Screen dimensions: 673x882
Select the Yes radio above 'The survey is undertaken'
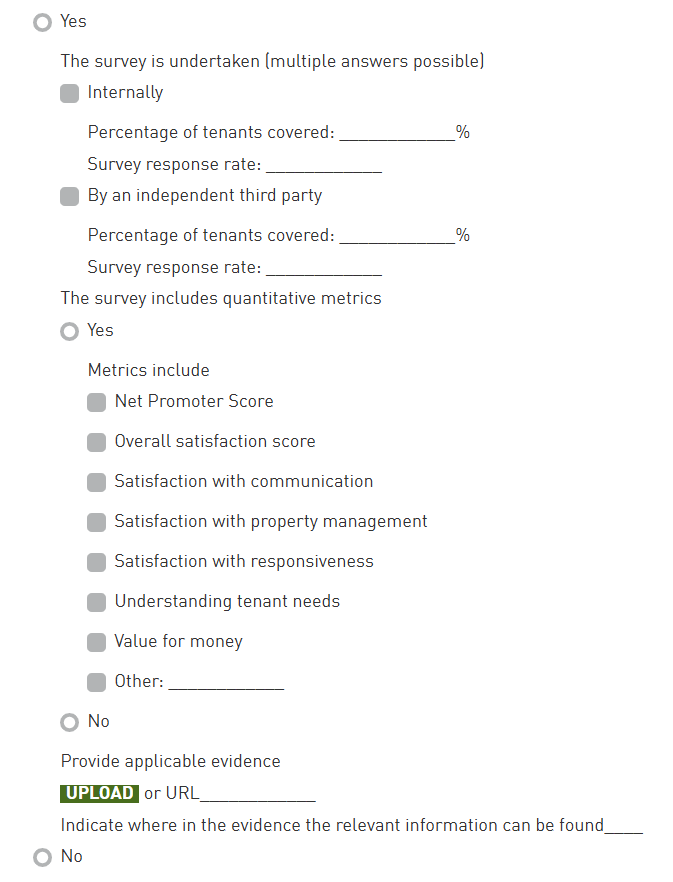[x=42, y=22]
